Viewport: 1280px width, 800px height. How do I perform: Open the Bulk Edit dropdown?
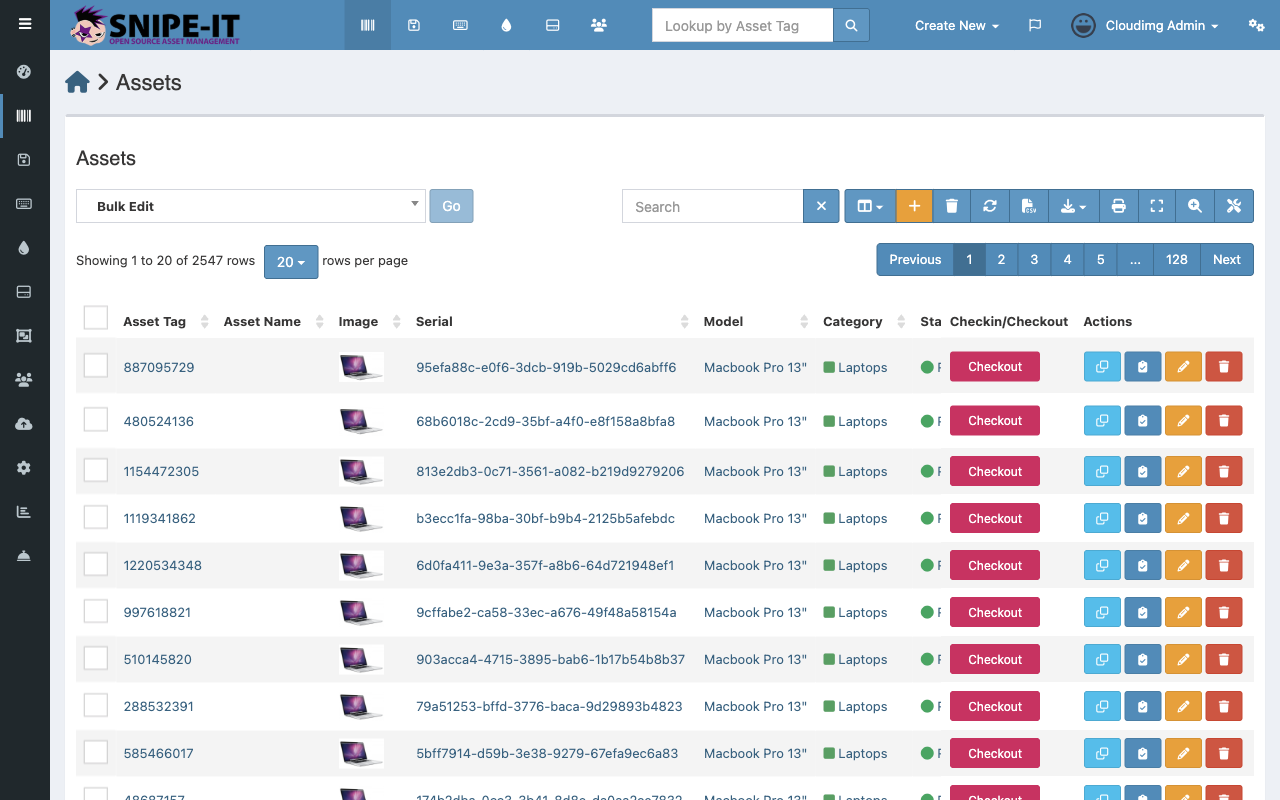(x=251, y=206)
